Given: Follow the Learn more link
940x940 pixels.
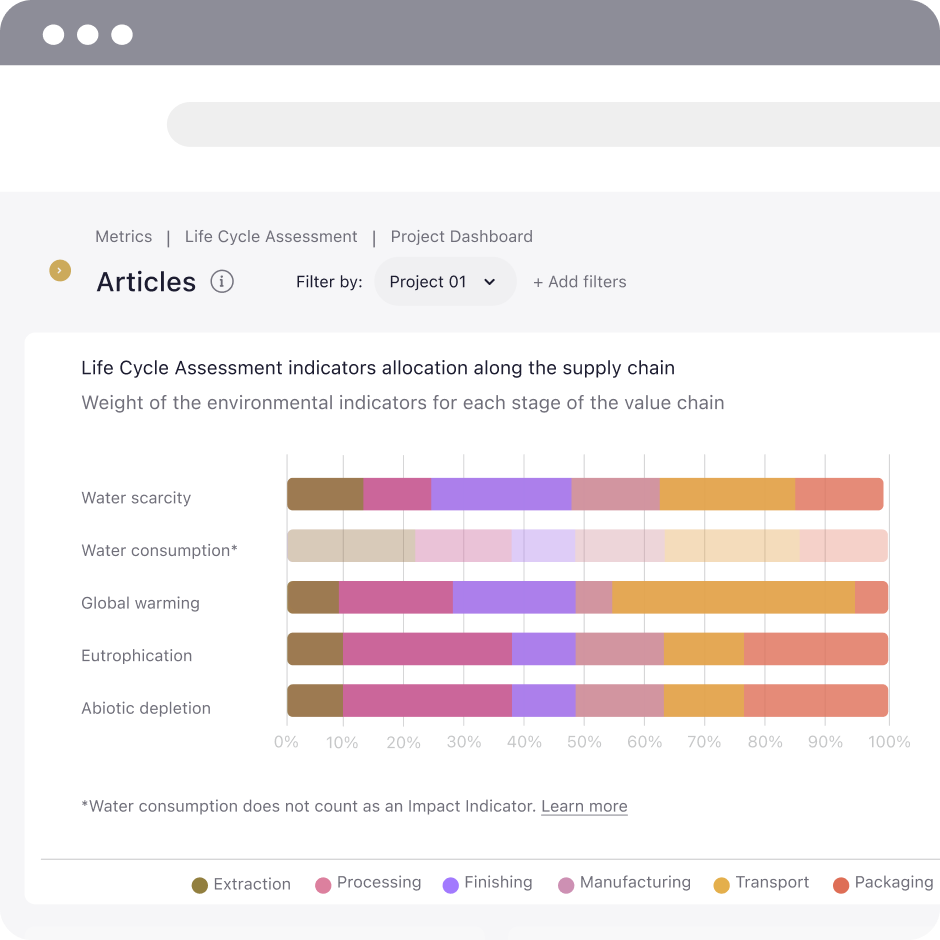Looking at the screenshot, I should coord(584,806).
